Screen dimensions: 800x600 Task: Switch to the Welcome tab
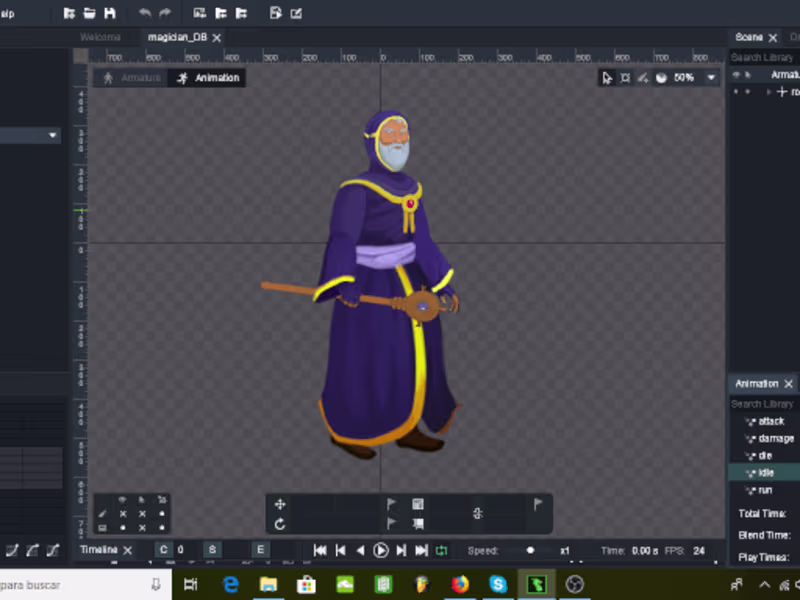coord(100,37)
